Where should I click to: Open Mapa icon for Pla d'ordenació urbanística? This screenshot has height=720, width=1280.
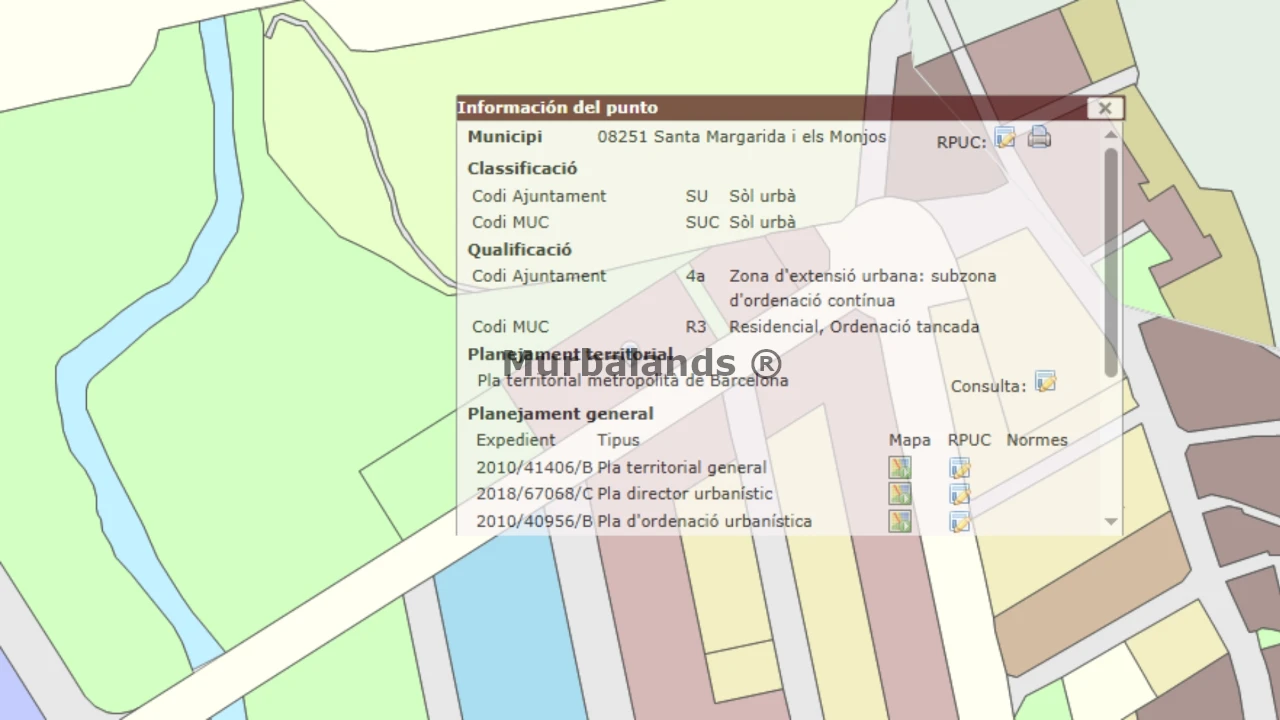pos(900,521)
